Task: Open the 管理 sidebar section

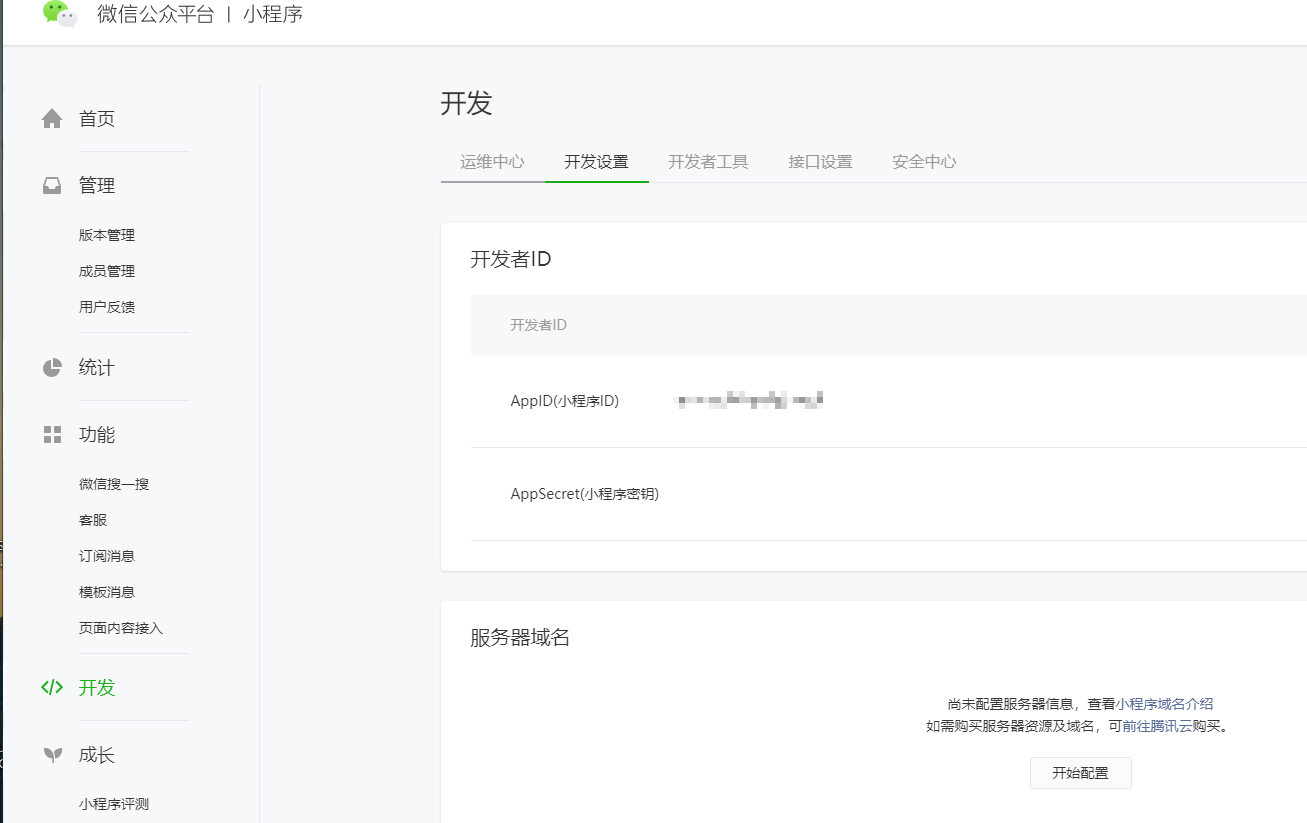Action: click(x=97, y=186)
